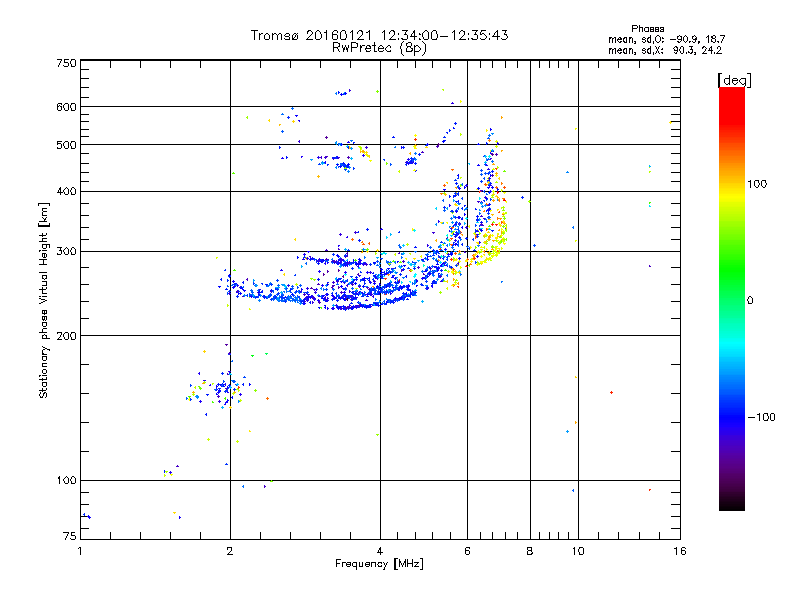Click the colorbar tick label '-100'

tap(761, 417)
